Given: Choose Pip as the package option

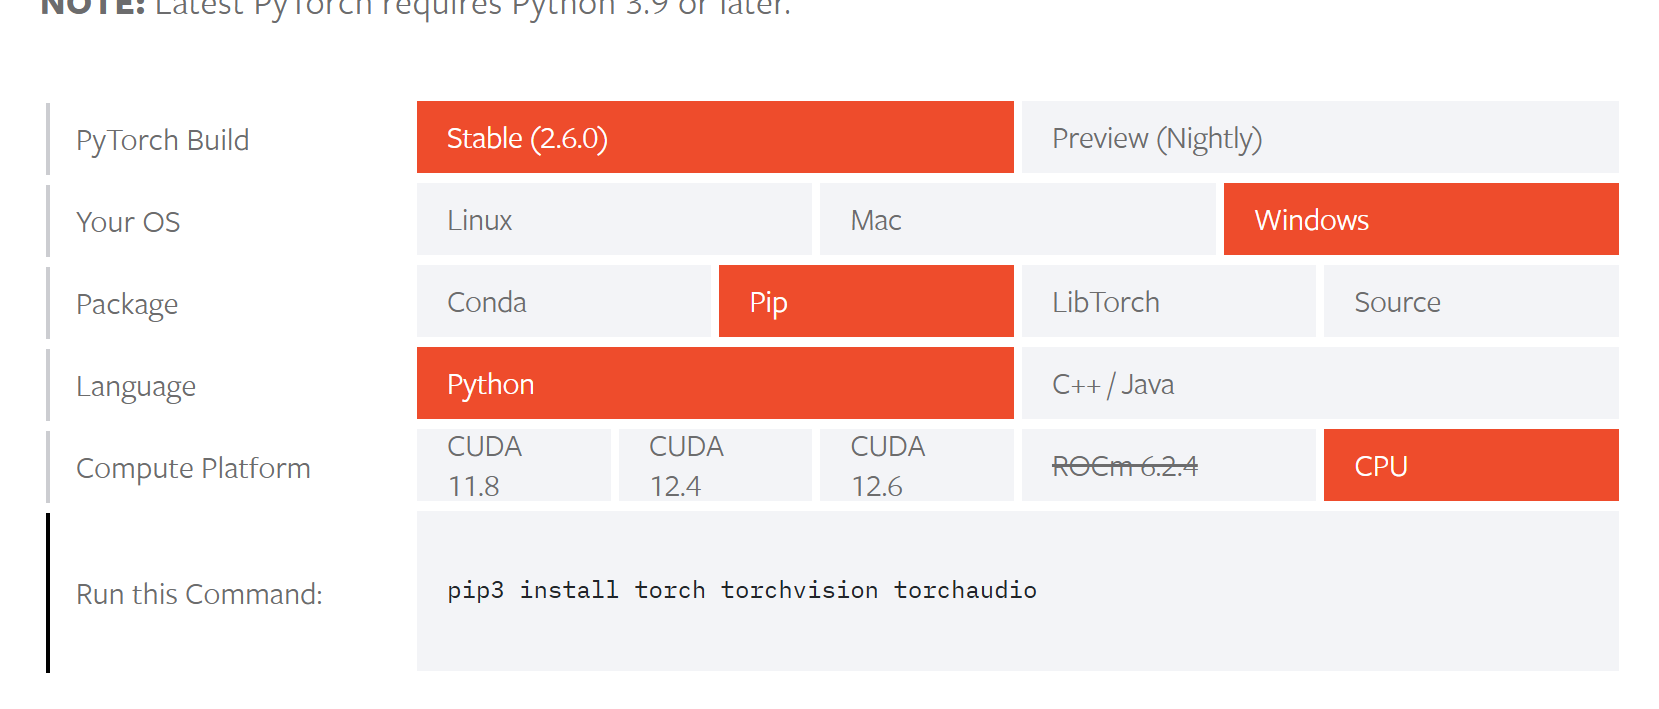Looking at the screenshot, I should pyautogui.click(x=865, y=301).
